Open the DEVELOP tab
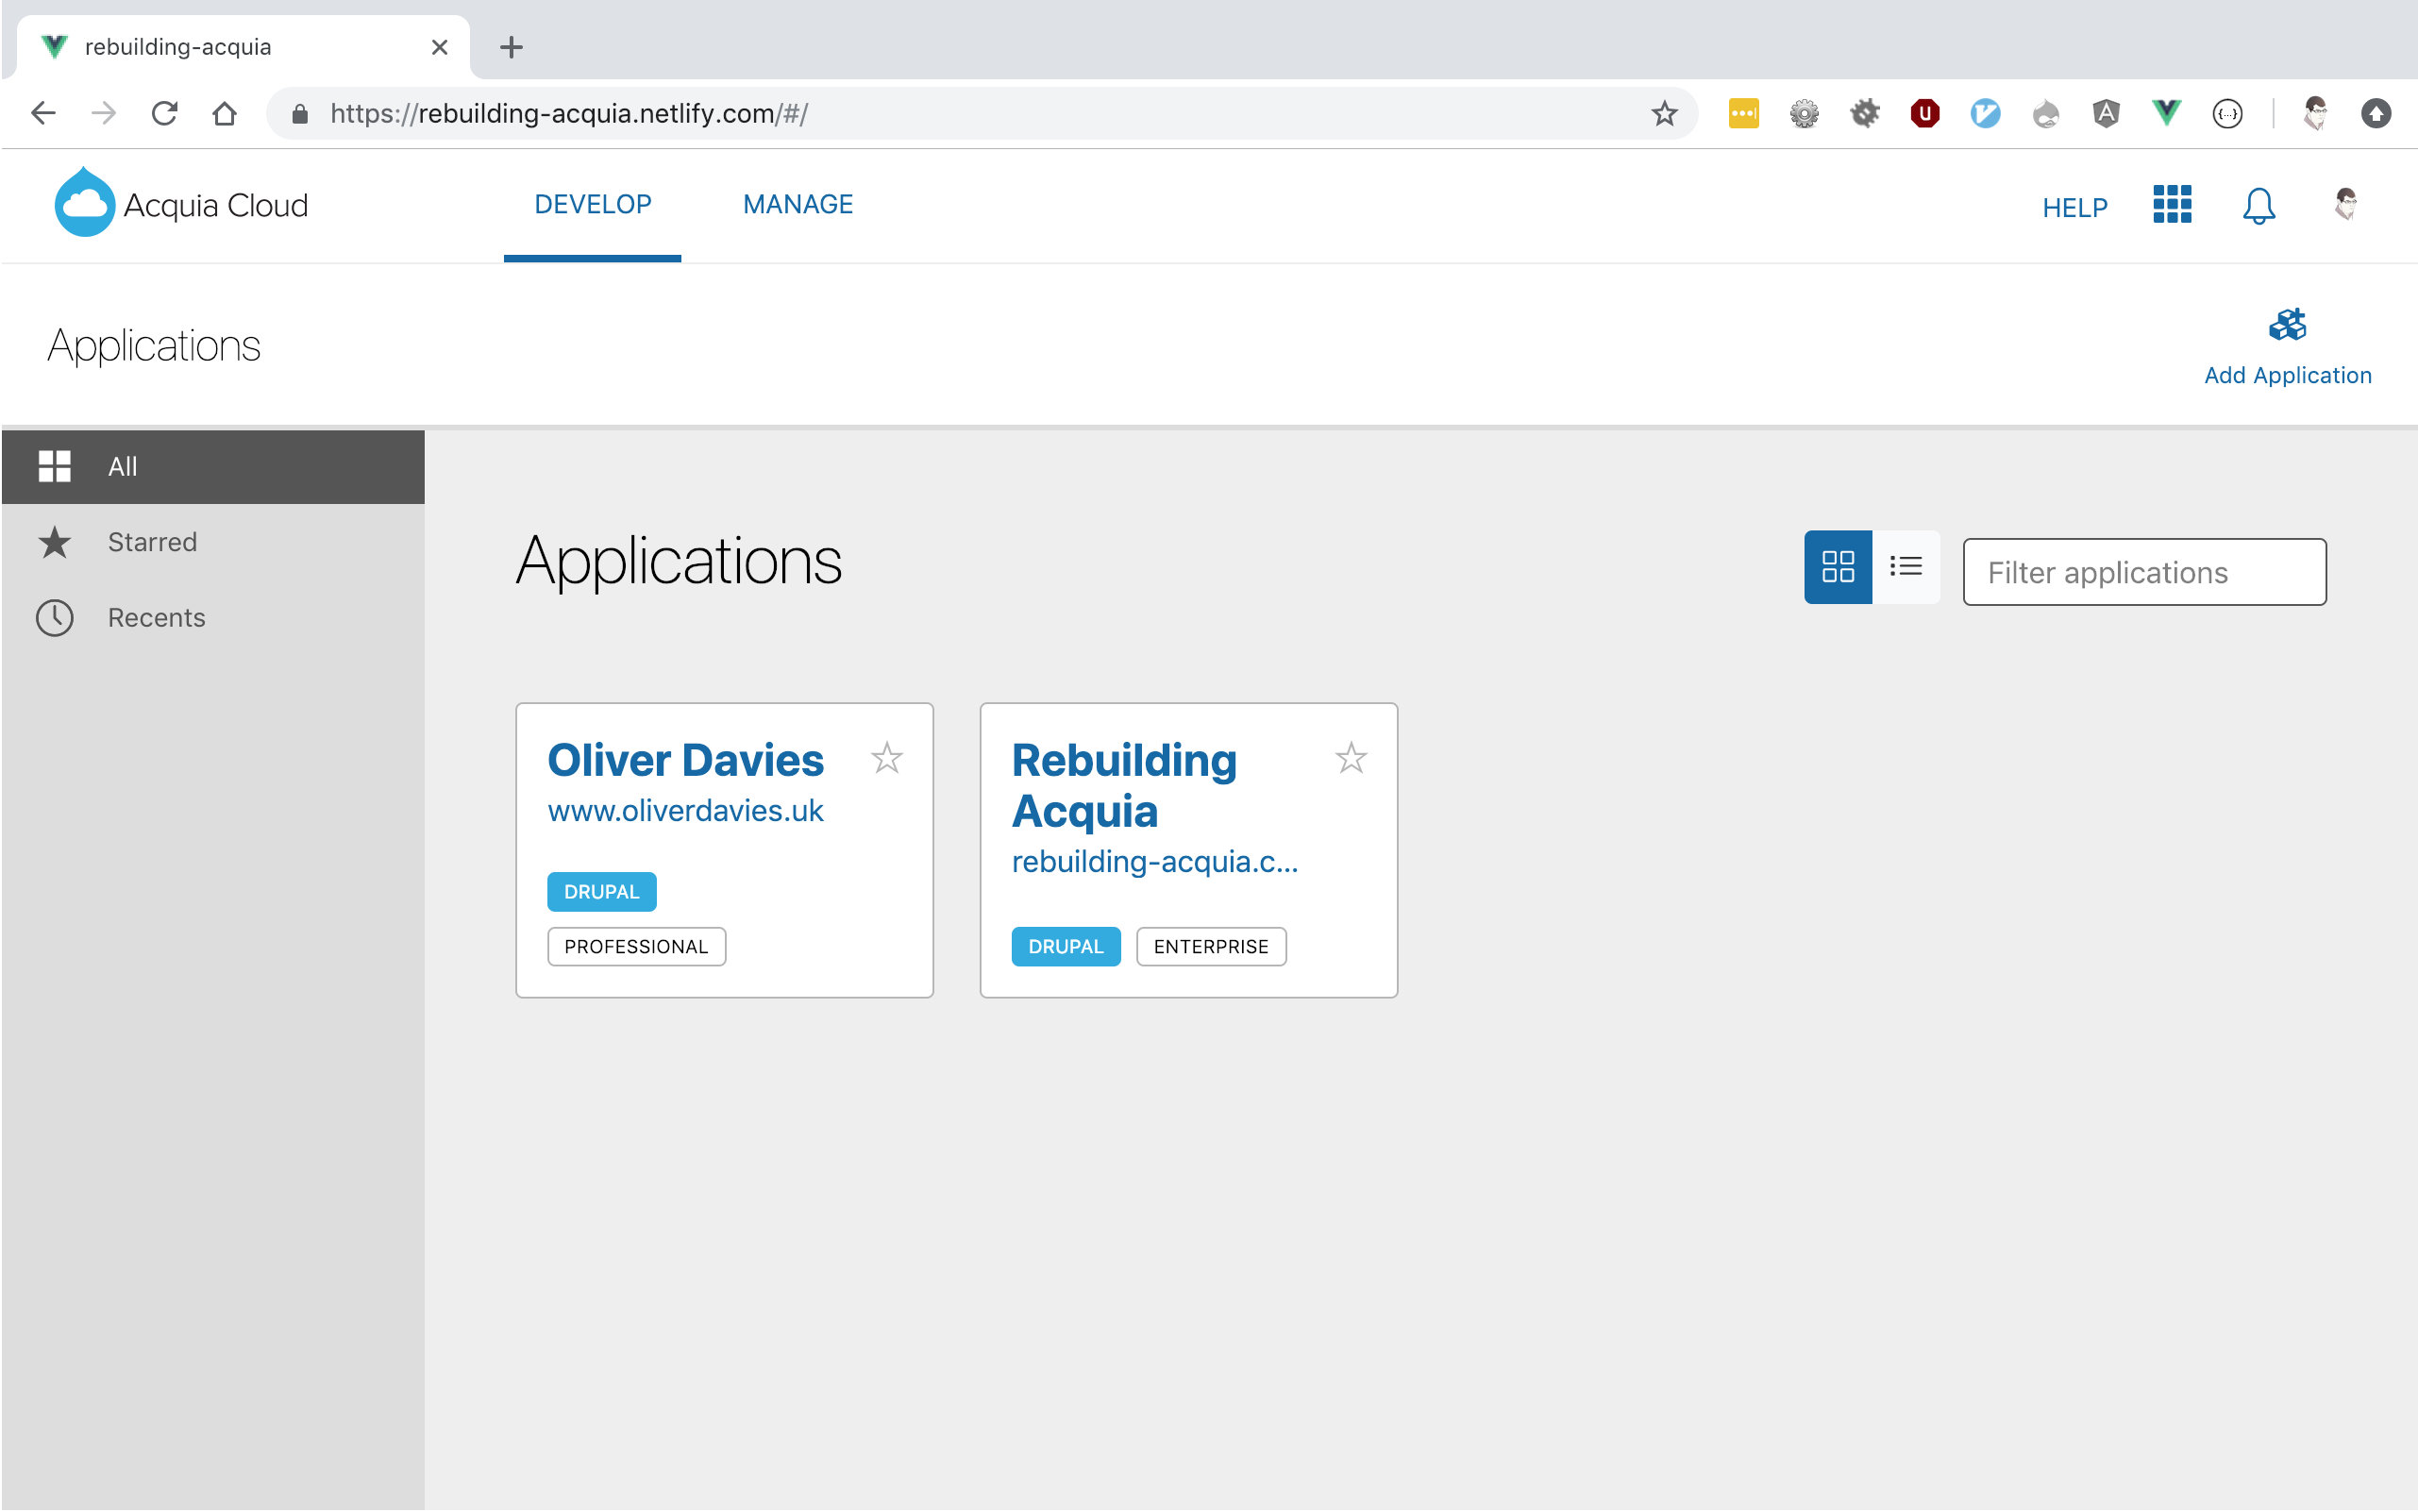 click(x=592, y=204)
